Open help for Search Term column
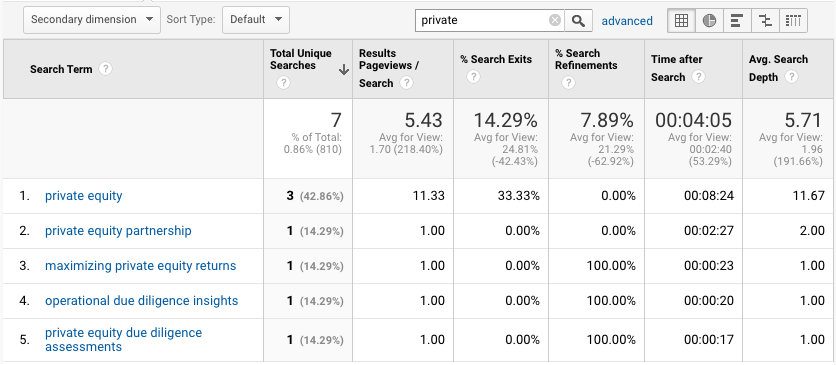 click(106, 69)
